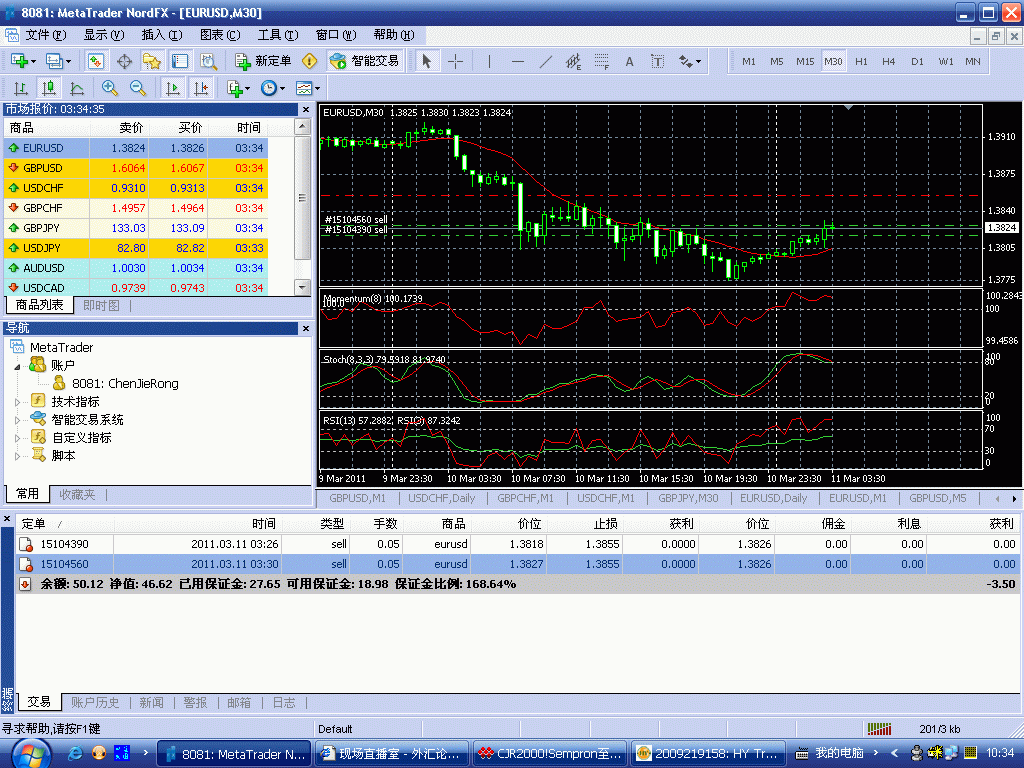Open the periodicity clock dropdown arrow
This screenshot has height=768, width=1024.
pyautogui.click(x=282, y=88)
